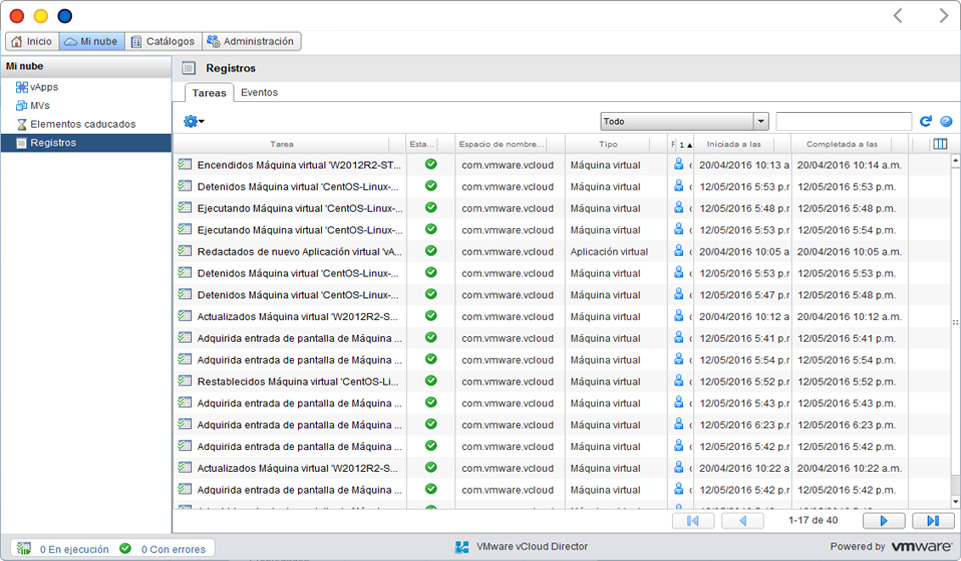Open the Administración section
Screen dimensions: 961x561
pos(251,41)
